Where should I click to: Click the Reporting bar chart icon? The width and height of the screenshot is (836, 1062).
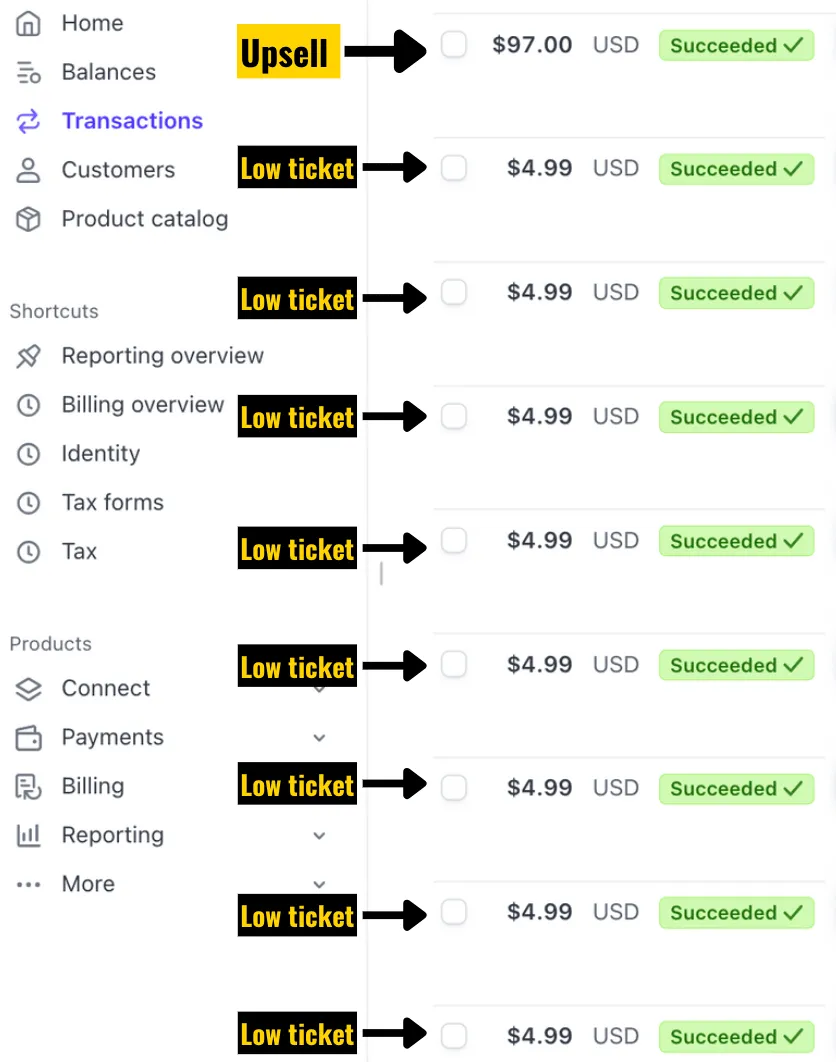pos(28,836)
